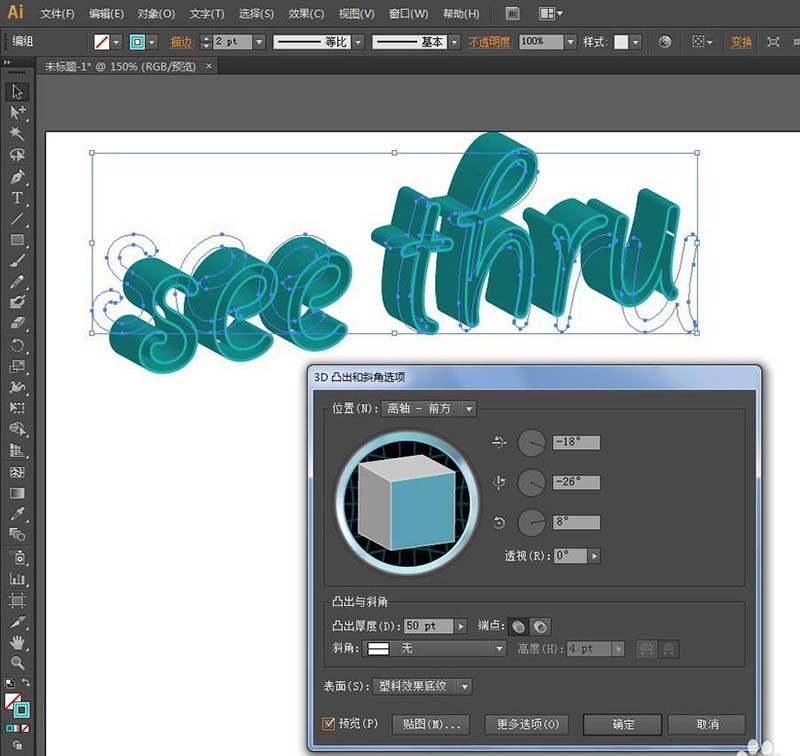Click the Y-axis rotation -26° field
800x756 pixels.
[x=576, y=482]
